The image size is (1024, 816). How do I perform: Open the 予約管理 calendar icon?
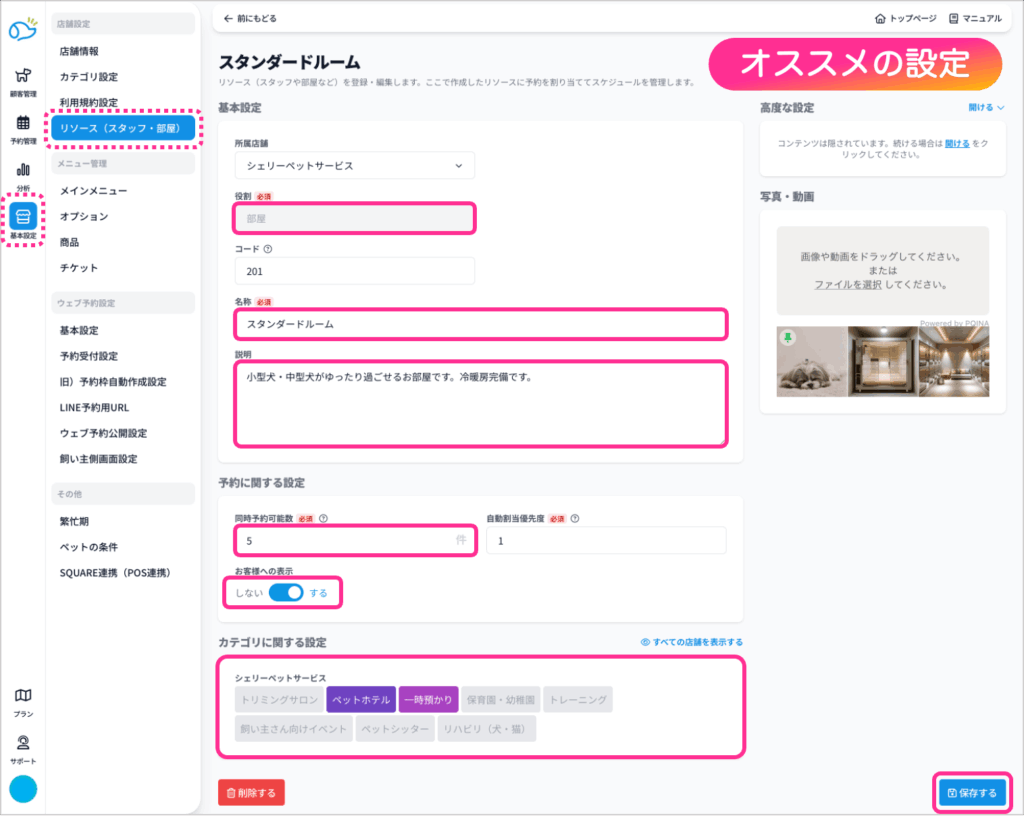coord(23,128)
